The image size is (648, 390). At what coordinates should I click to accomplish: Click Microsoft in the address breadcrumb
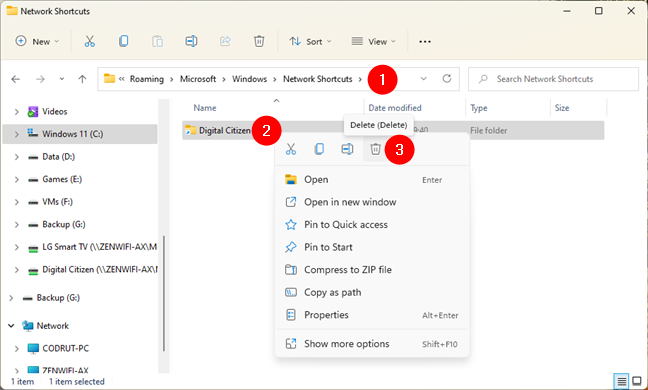tap(198, 79)
